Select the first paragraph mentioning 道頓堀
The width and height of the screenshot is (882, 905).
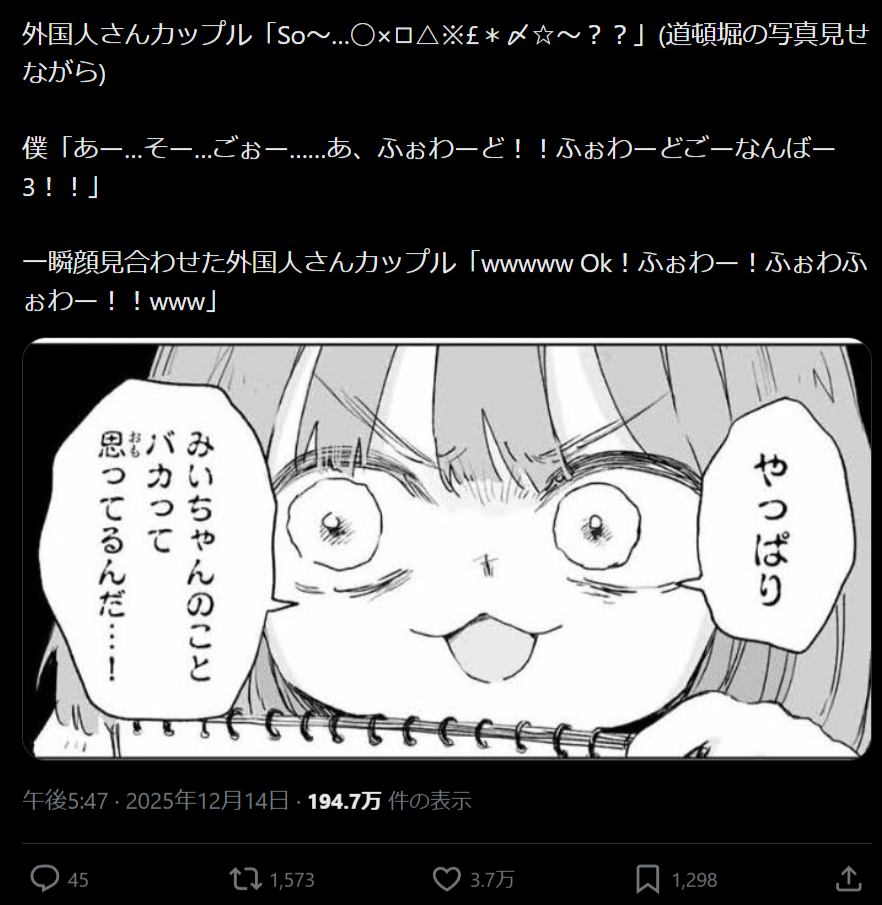tap(444, 53)
